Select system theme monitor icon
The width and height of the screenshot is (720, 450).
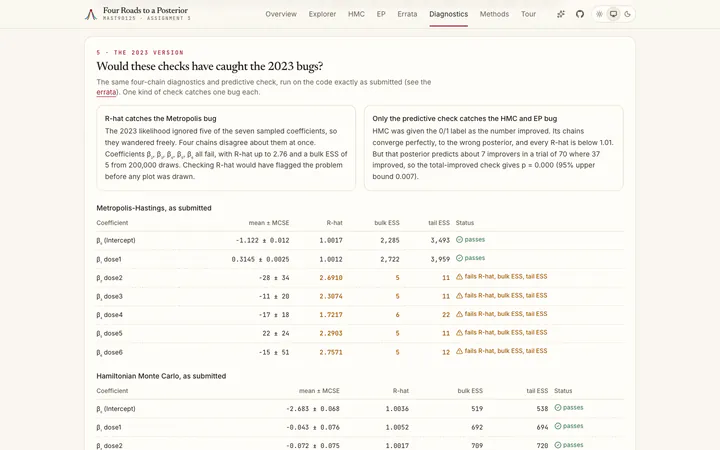[x=613, y=14]
